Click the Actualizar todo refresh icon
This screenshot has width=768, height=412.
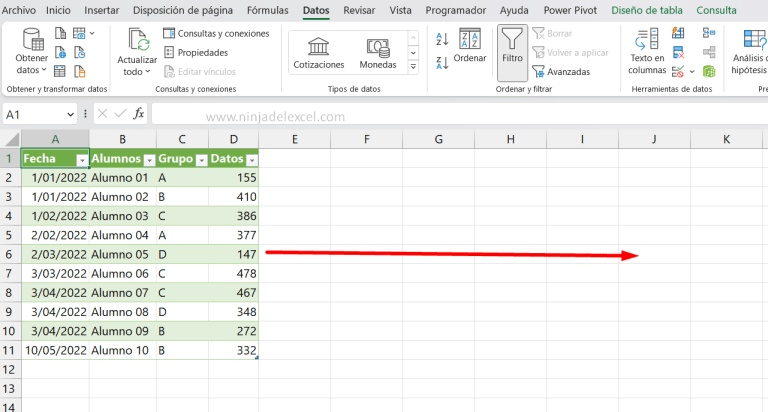click(x=138, y=40)
